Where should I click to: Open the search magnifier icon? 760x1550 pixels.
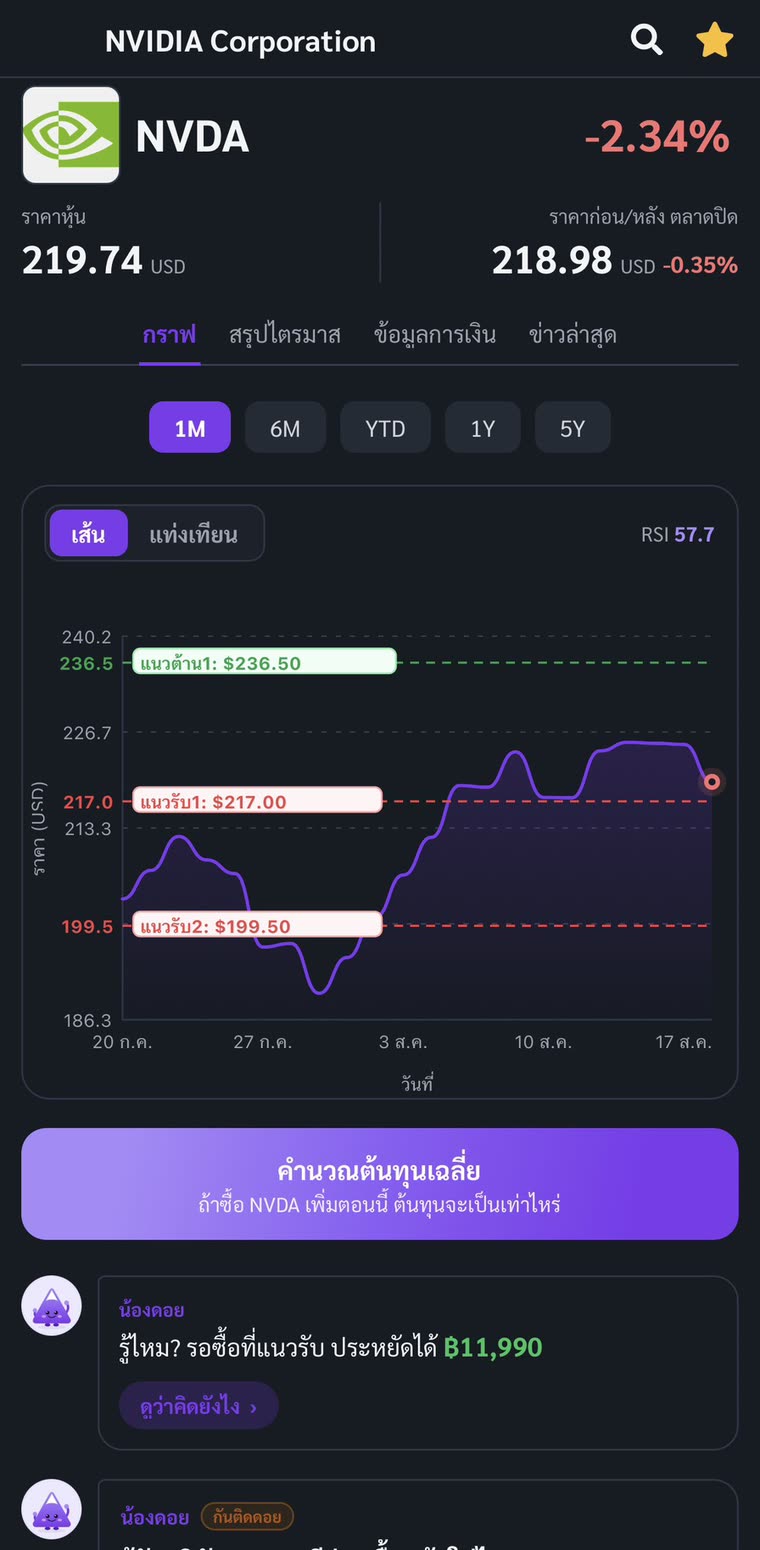coord(647,41)
